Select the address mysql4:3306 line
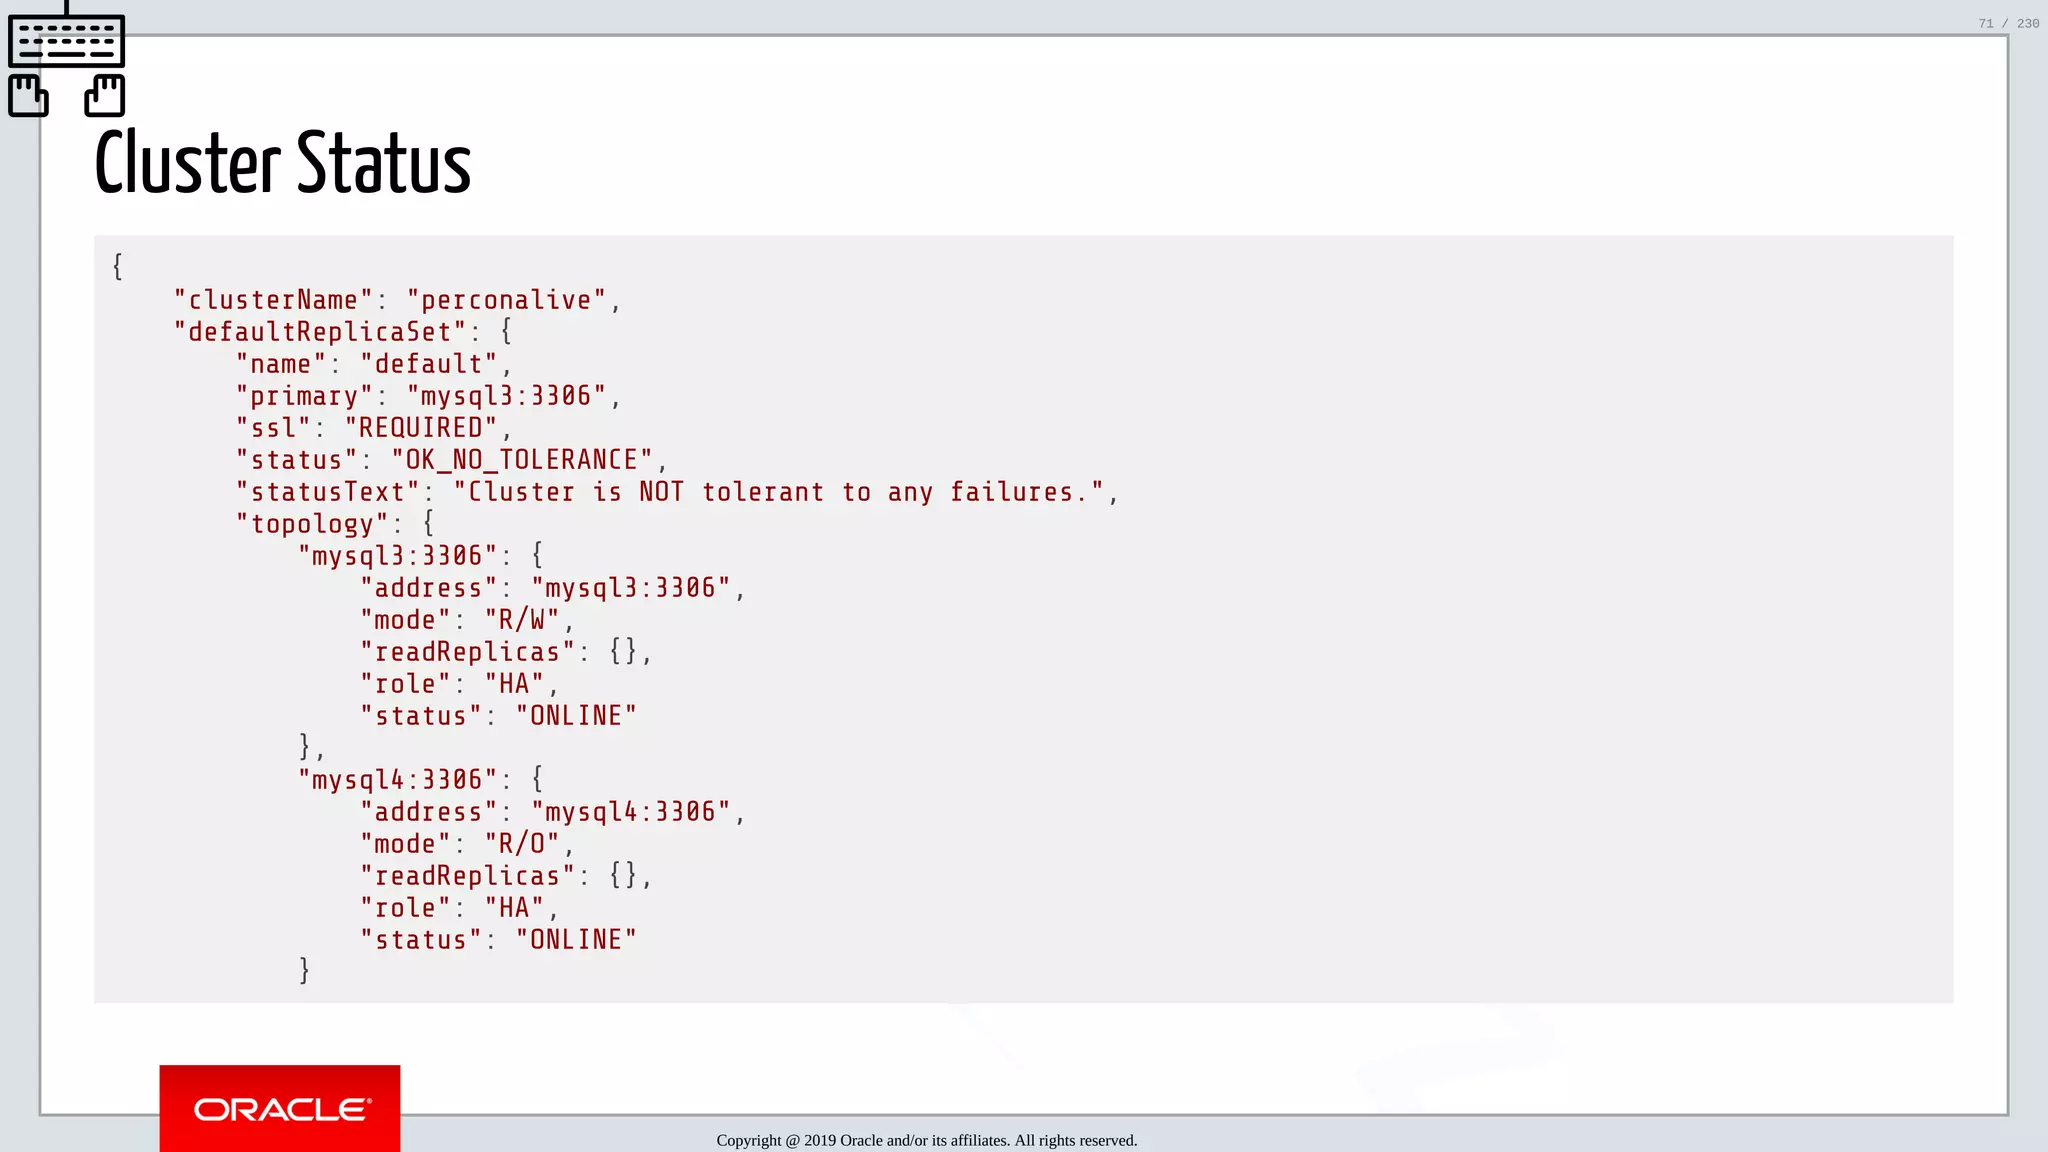Image resolution: width=2048 pixels, height=1152 pixels. click(553, 812)
